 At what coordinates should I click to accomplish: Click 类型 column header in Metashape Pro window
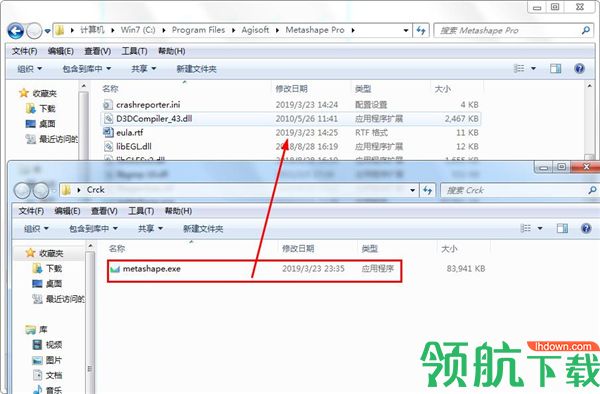pos(363,89)
